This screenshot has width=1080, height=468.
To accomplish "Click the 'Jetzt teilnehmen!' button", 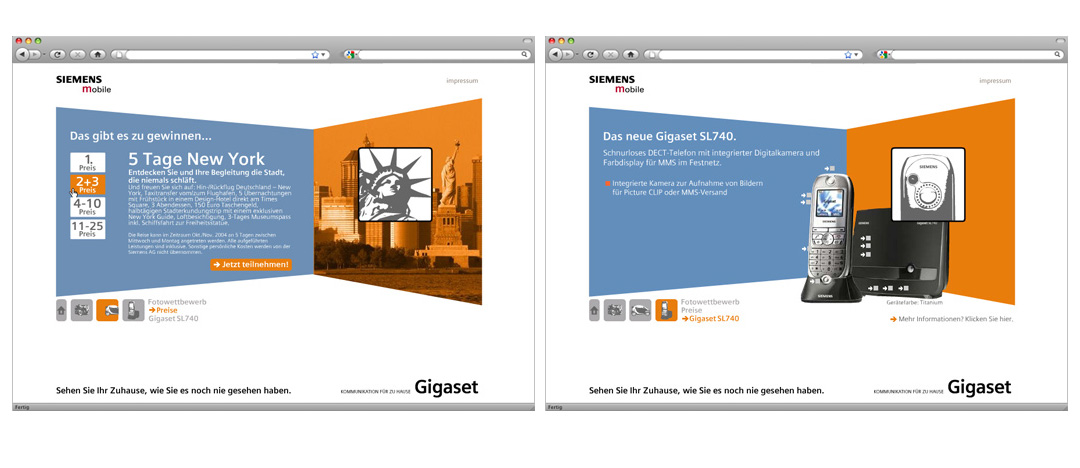I will tap(251, 265).
